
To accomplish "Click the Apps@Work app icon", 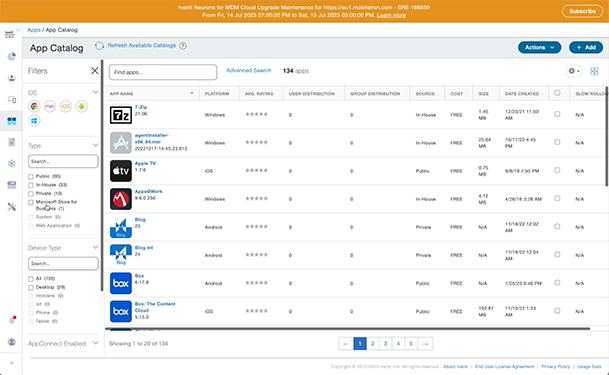I will click(121, 199).
